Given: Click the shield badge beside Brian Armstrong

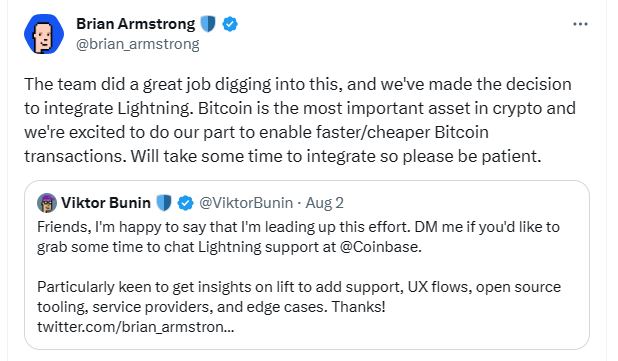Looking at the screenshot, I should [x=208, y=24].
